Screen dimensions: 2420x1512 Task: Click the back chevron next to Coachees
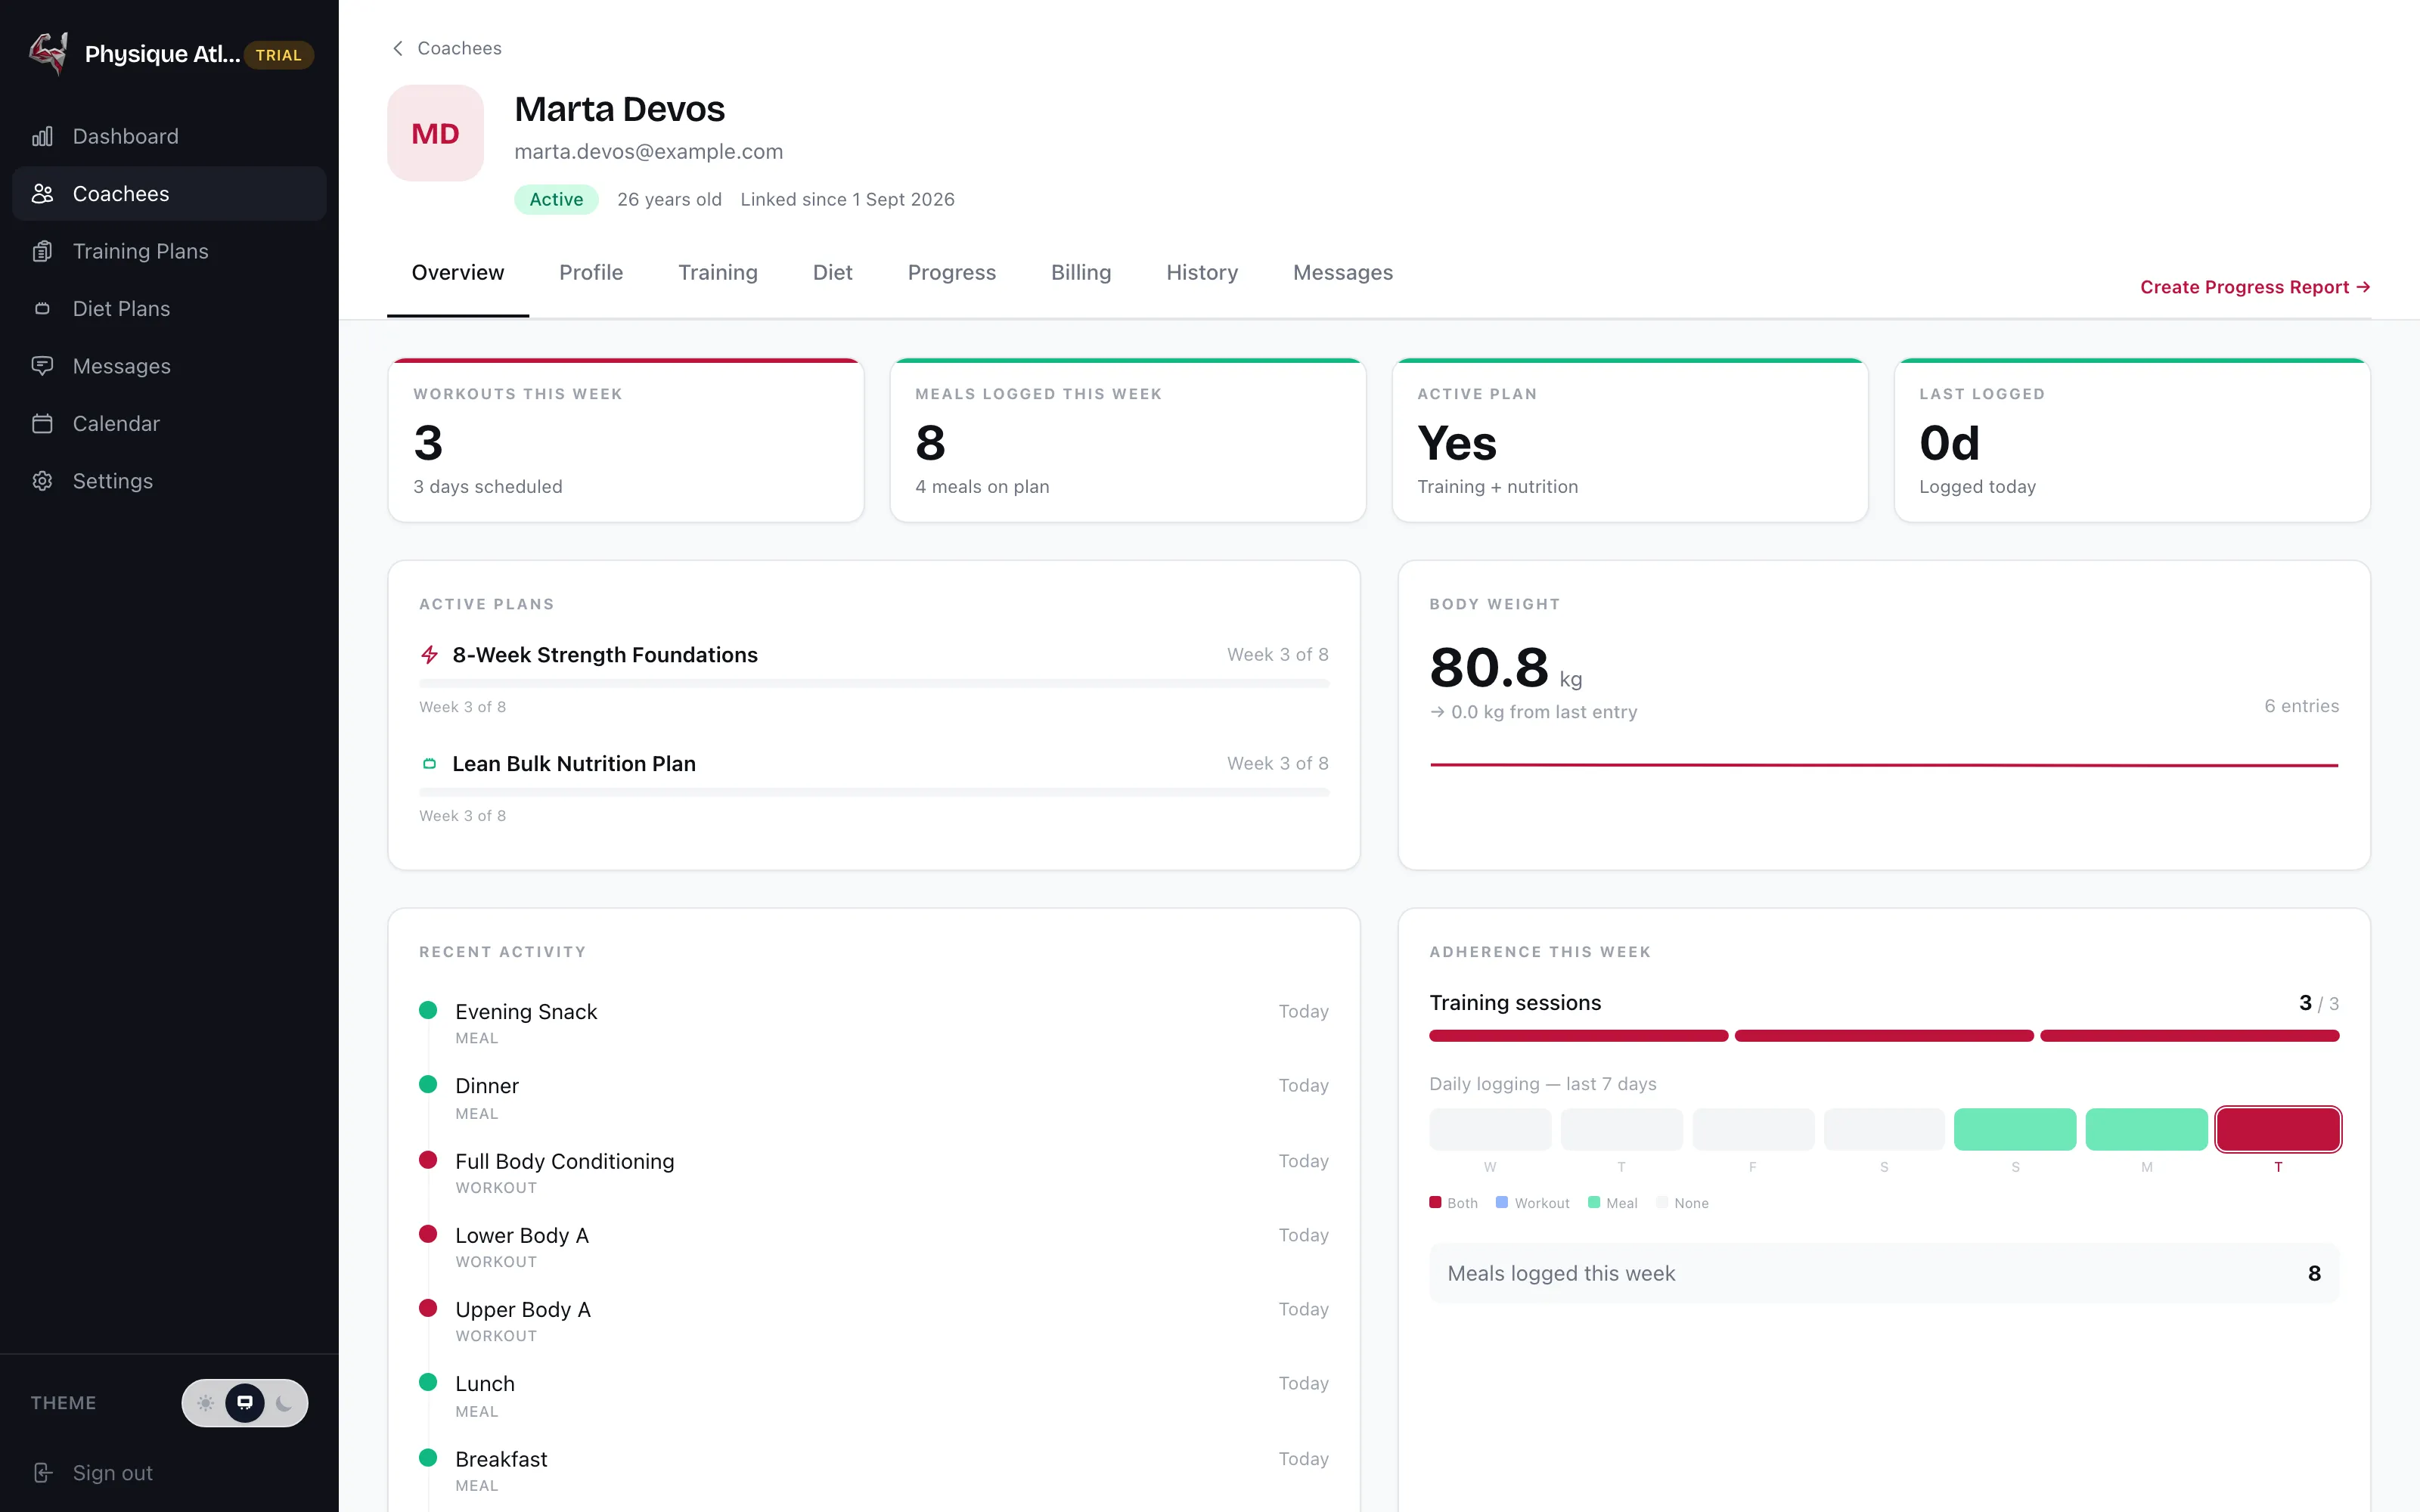pyautogui.click(x=398, y=48)
